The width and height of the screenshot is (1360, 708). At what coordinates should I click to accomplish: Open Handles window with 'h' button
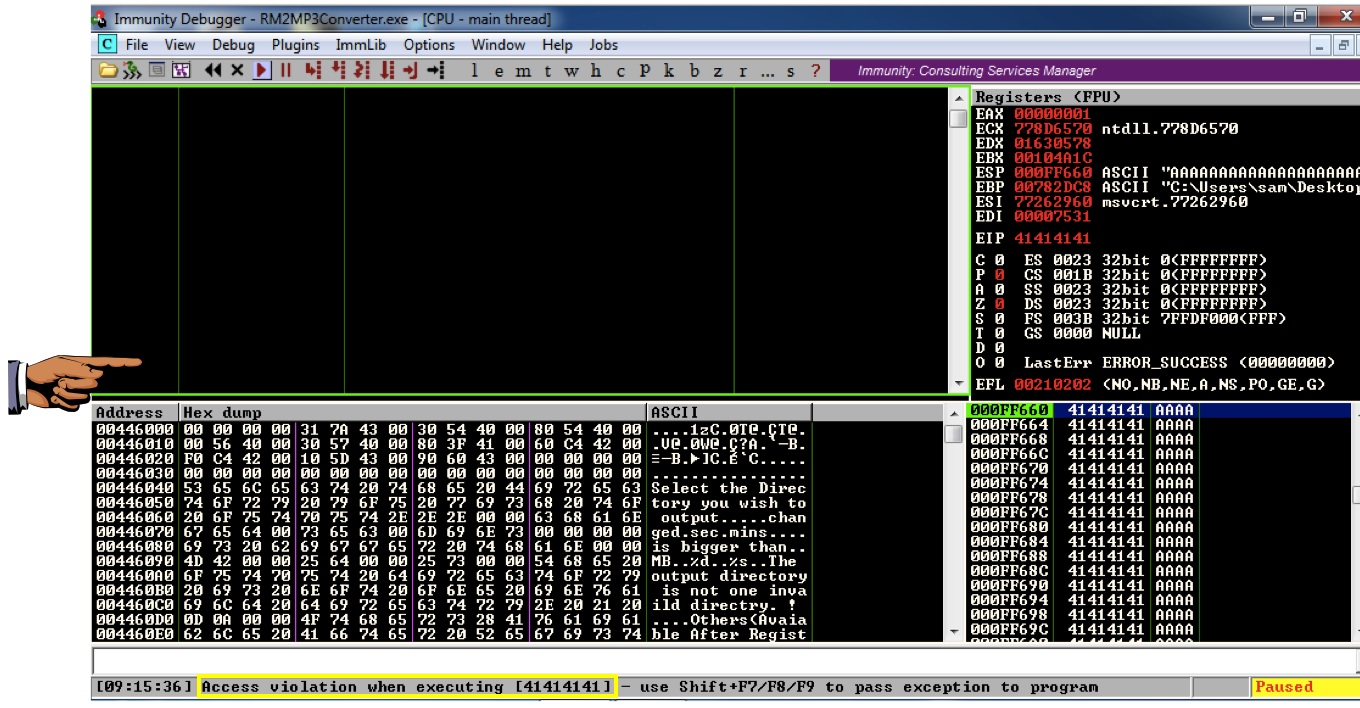(596, 71)
